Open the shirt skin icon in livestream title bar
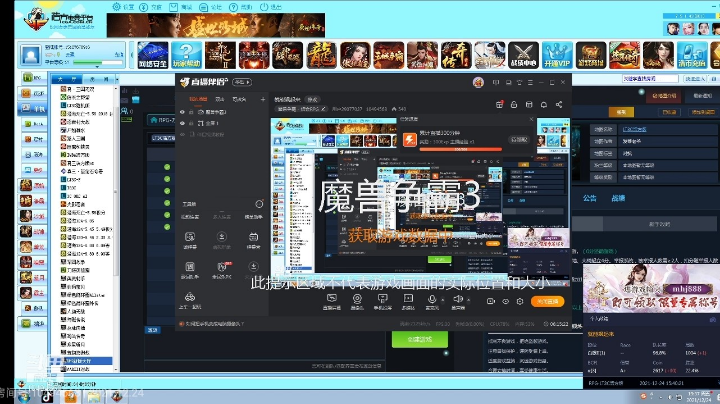This screenshot has width=720, height=404. (519, 83)
